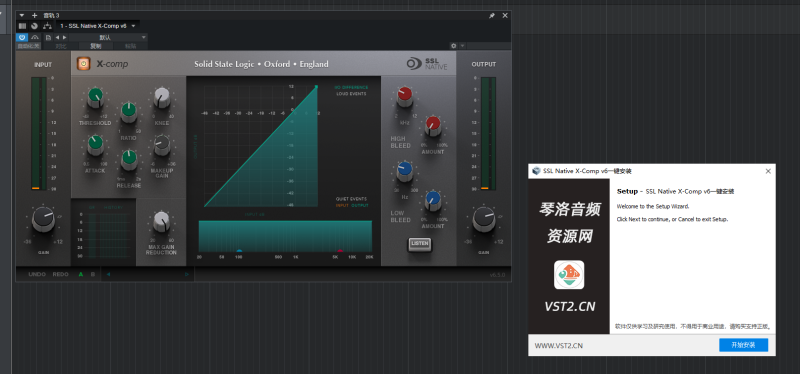Click the blue low-frequency marker on spectrum

239,251
